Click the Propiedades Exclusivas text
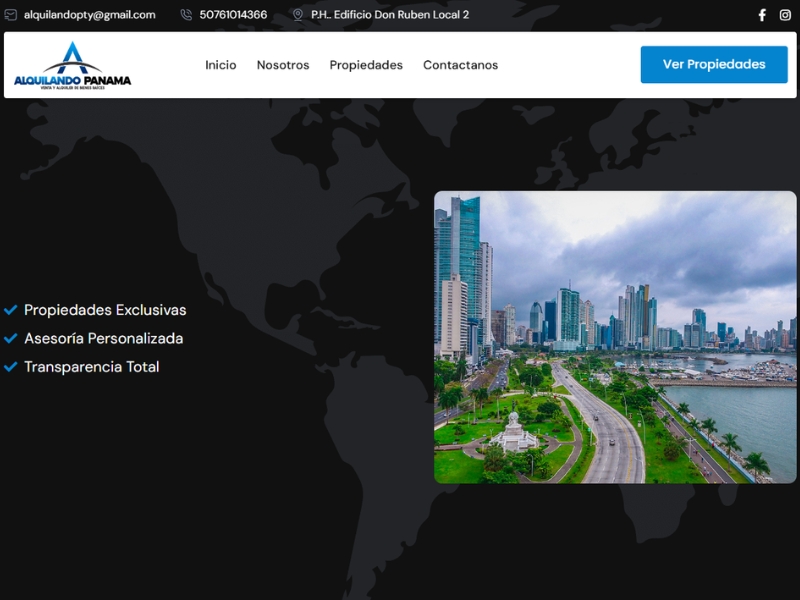800x600 pixels. coord(106,310)
